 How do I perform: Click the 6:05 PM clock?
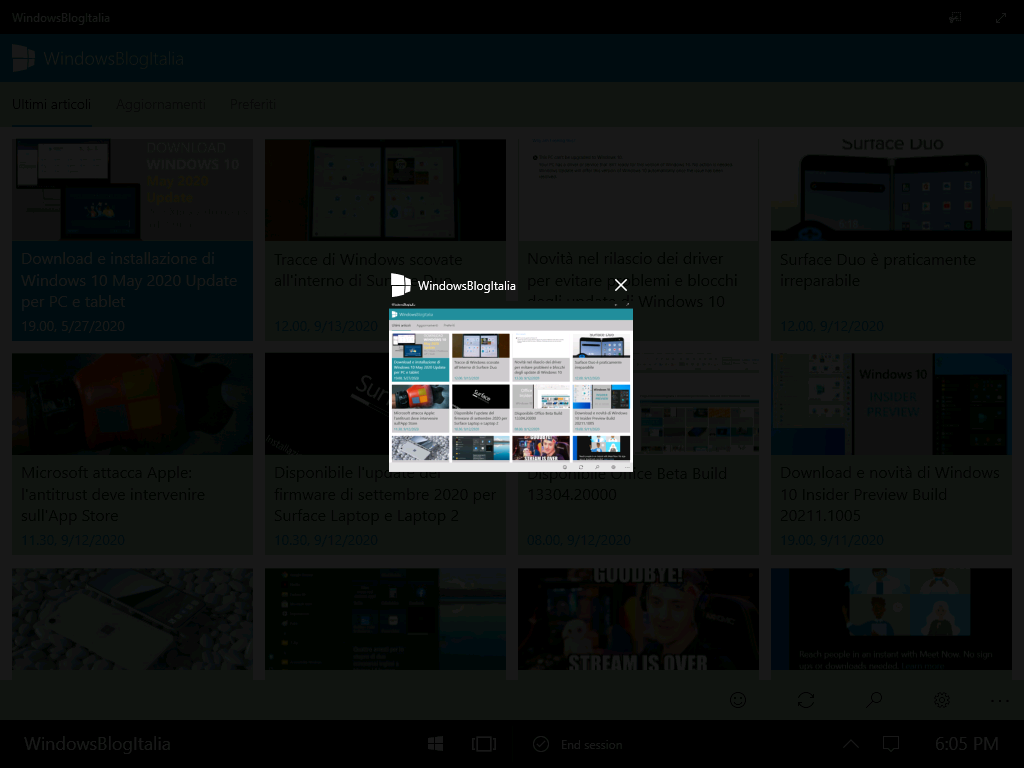coord(967,744)
